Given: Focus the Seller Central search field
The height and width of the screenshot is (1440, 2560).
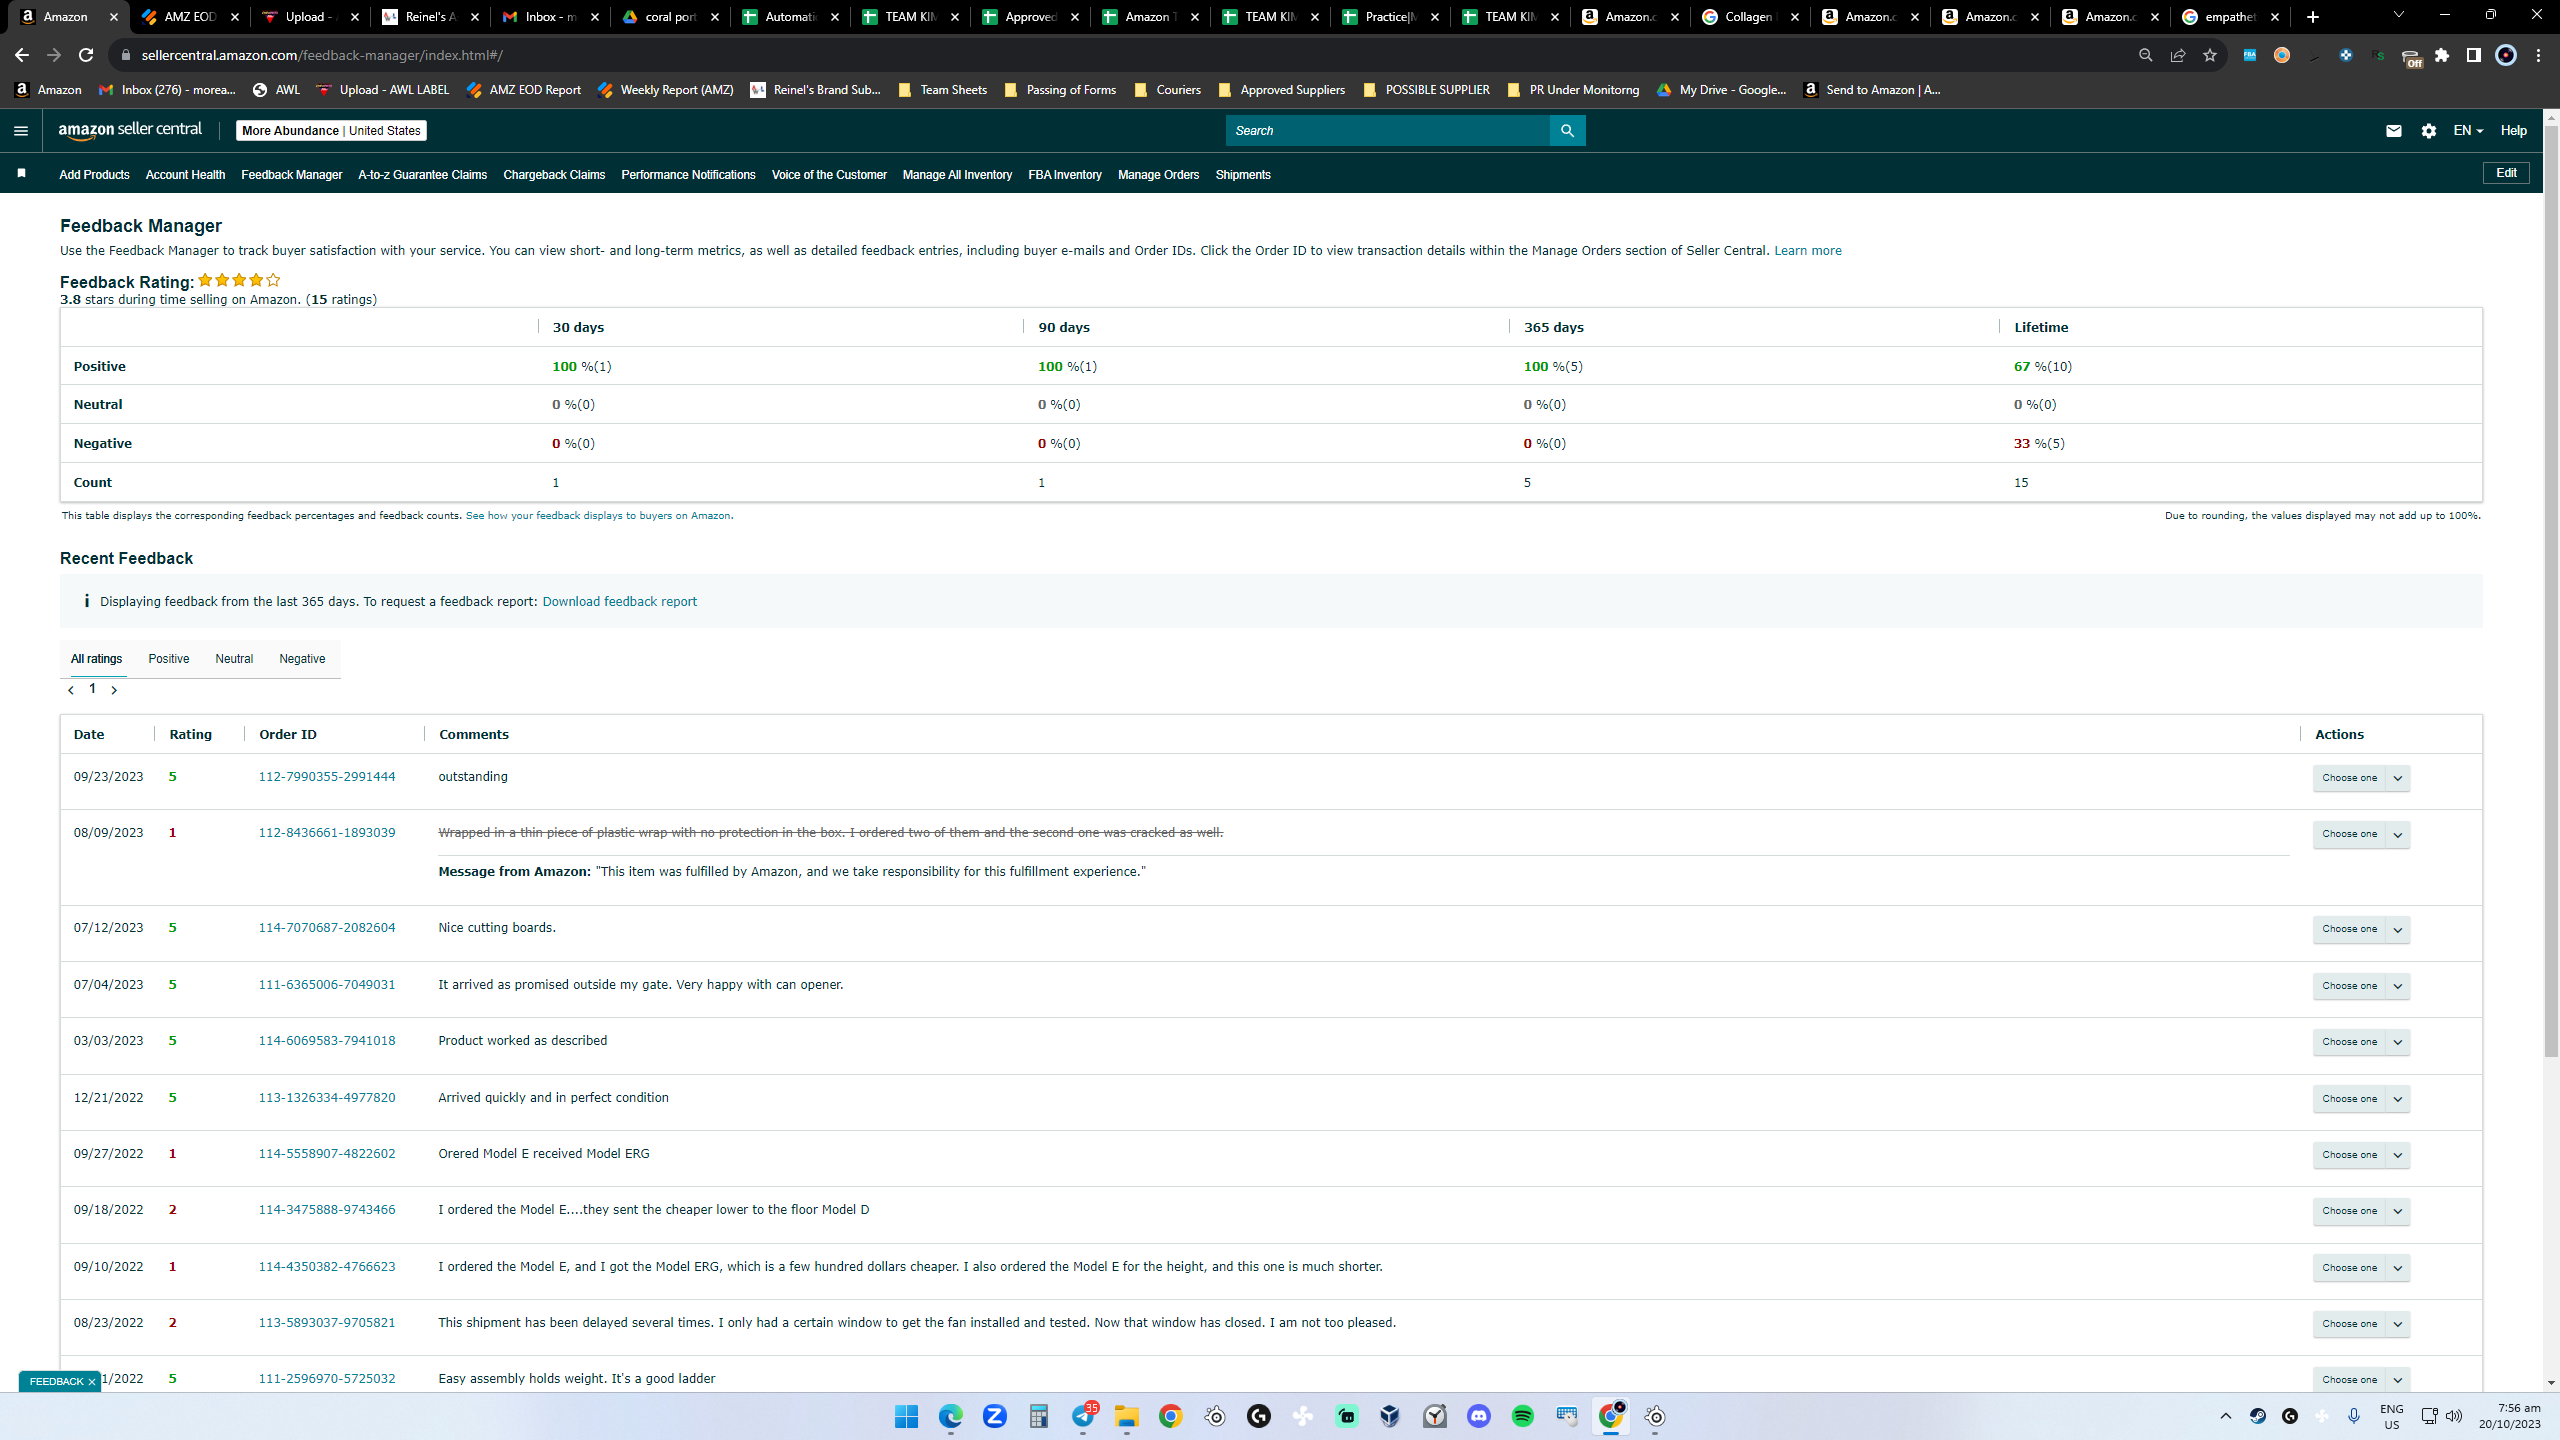Looking at the screenshot, I should coord(1388,131).
